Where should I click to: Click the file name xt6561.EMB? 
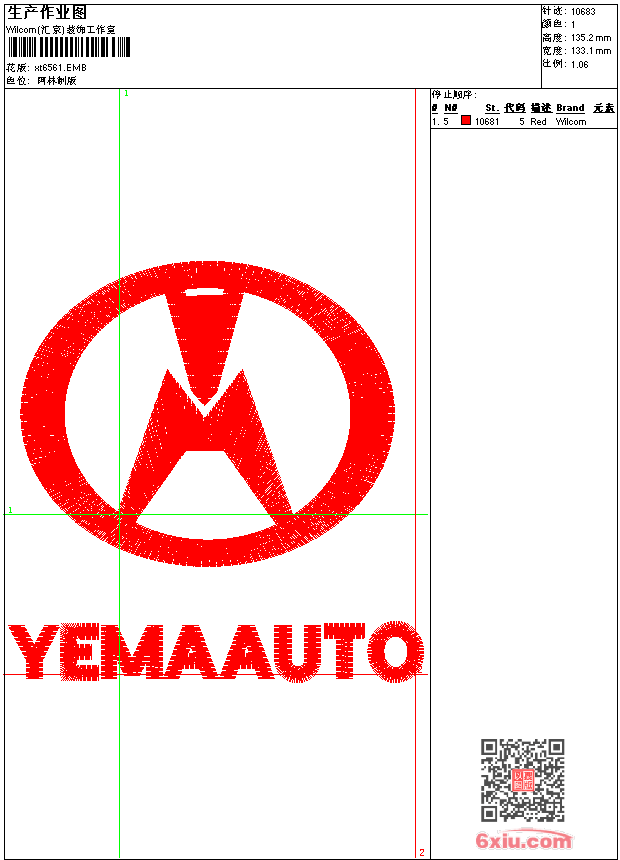pos(60,67)
